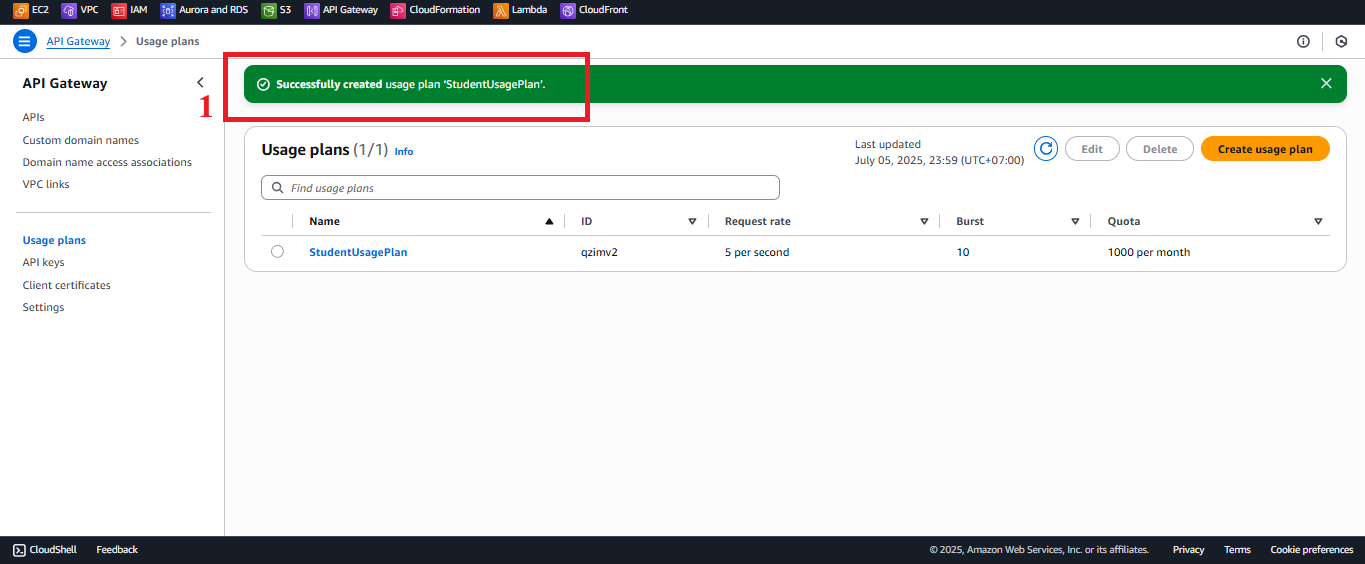
Task: Open the CloudFormation shortcut icon
Action: coord(398,10)
